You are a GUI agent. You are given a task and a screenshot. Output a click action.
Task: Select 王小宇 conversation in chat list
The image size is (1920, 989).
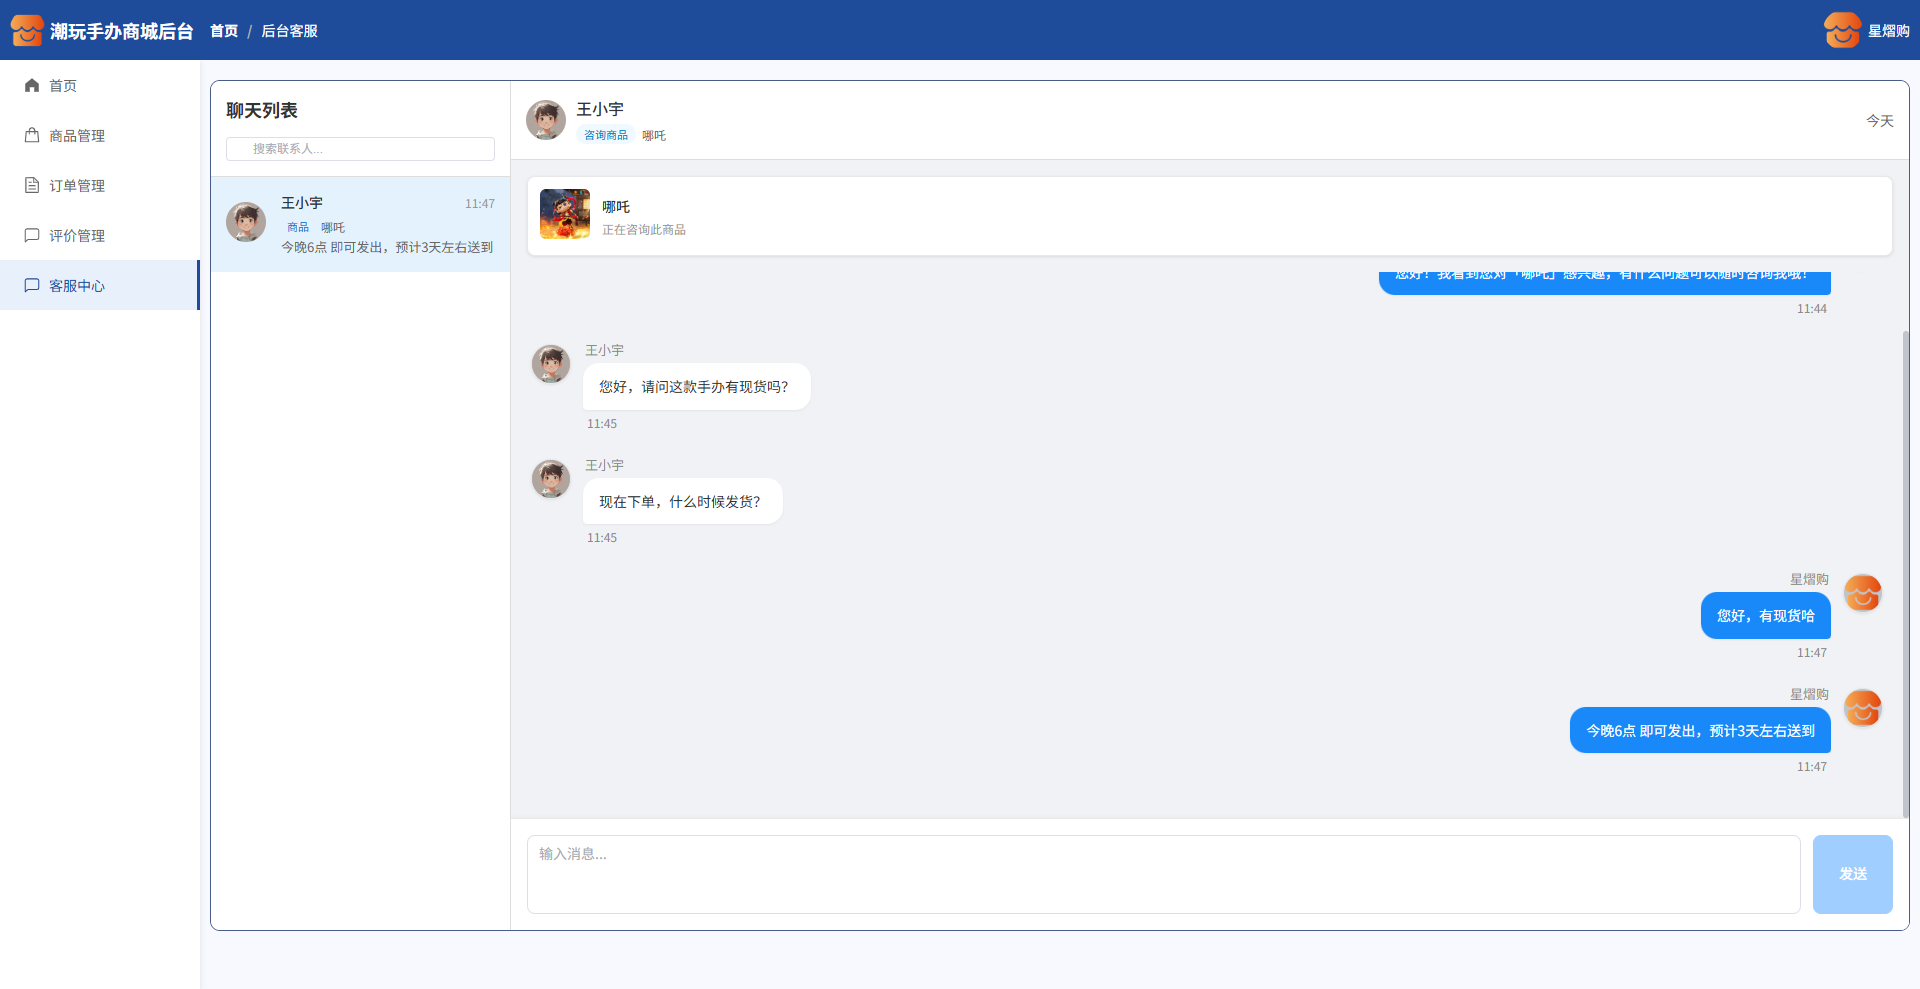coord(360,224)
